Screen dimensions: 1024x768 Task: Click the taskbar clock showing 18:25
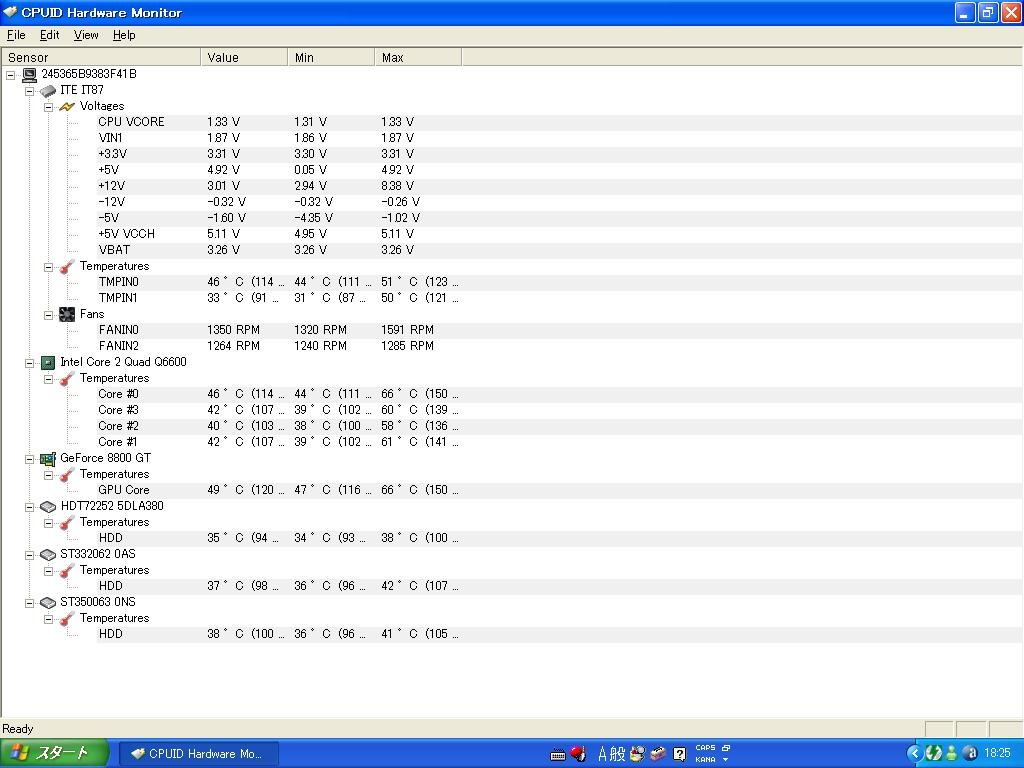997,754
